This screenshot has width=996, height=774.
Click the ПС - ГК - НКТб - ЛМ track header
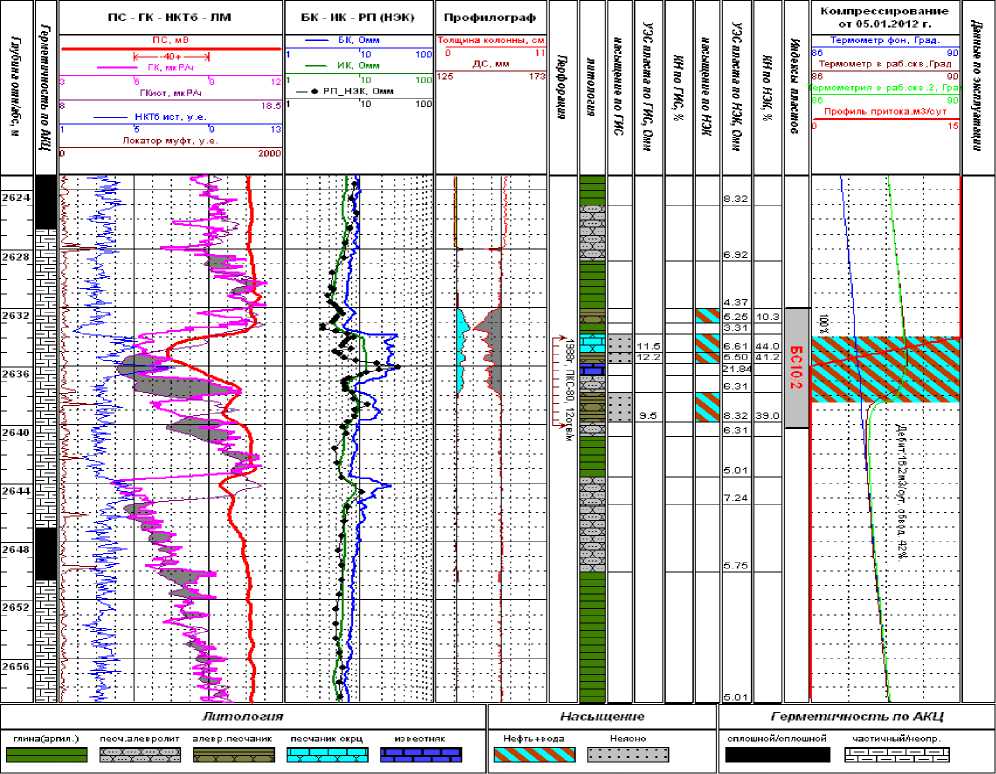click(x=170, y=18)
